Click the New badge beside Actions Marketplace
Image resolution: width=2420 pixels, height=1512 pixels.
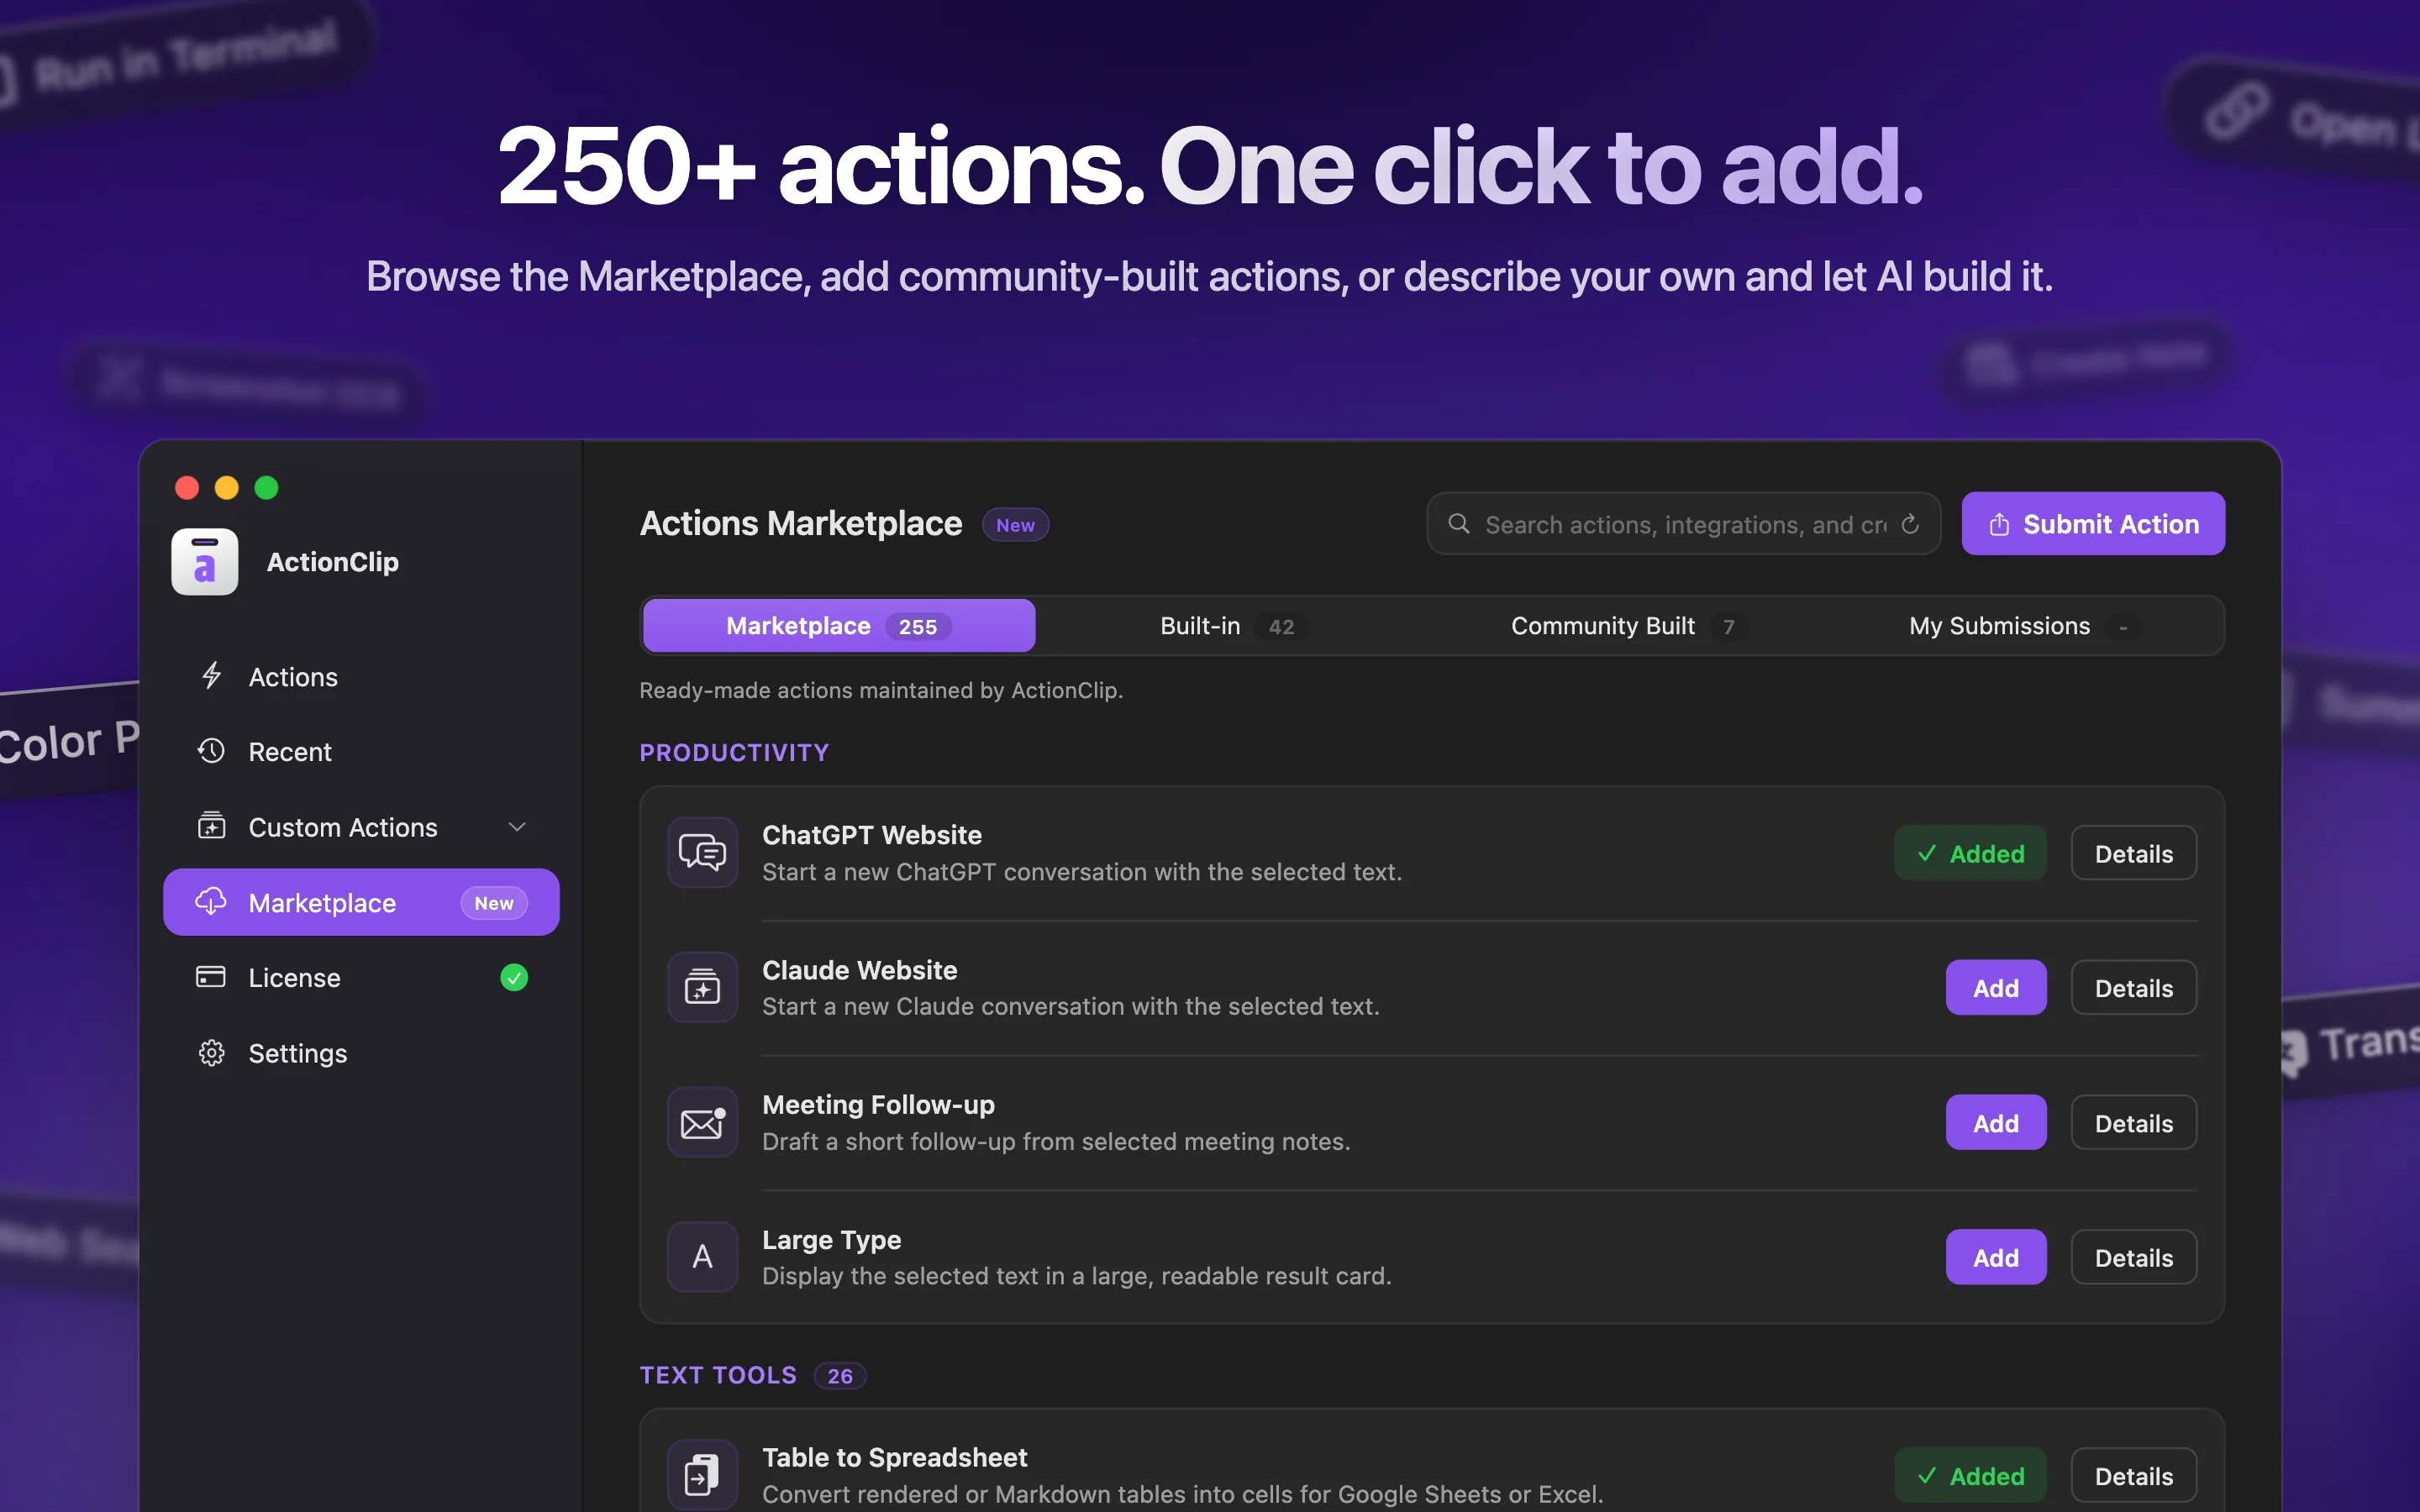(1015, 524)
